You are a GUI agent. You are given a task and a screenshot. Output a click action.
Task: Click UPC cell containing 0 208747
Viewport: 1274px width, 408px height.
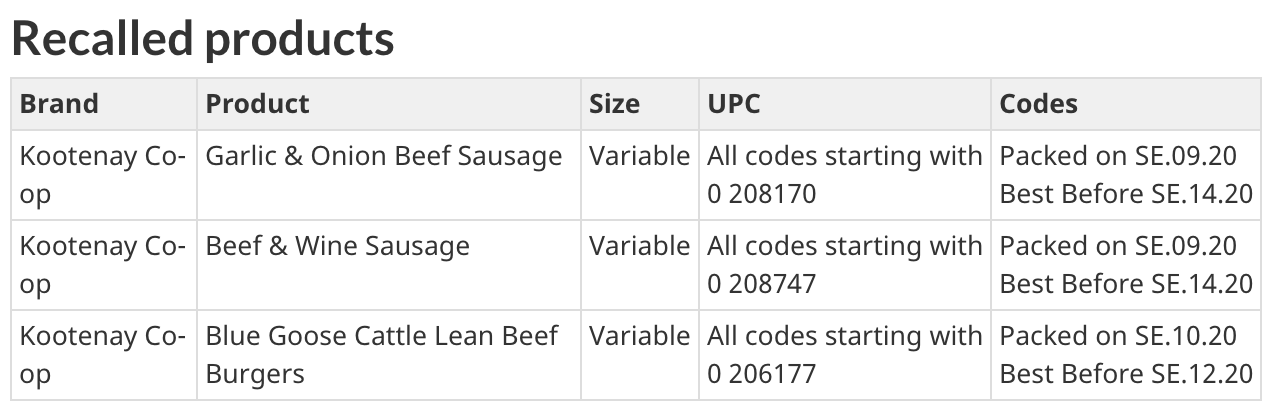tap(845, 265)
